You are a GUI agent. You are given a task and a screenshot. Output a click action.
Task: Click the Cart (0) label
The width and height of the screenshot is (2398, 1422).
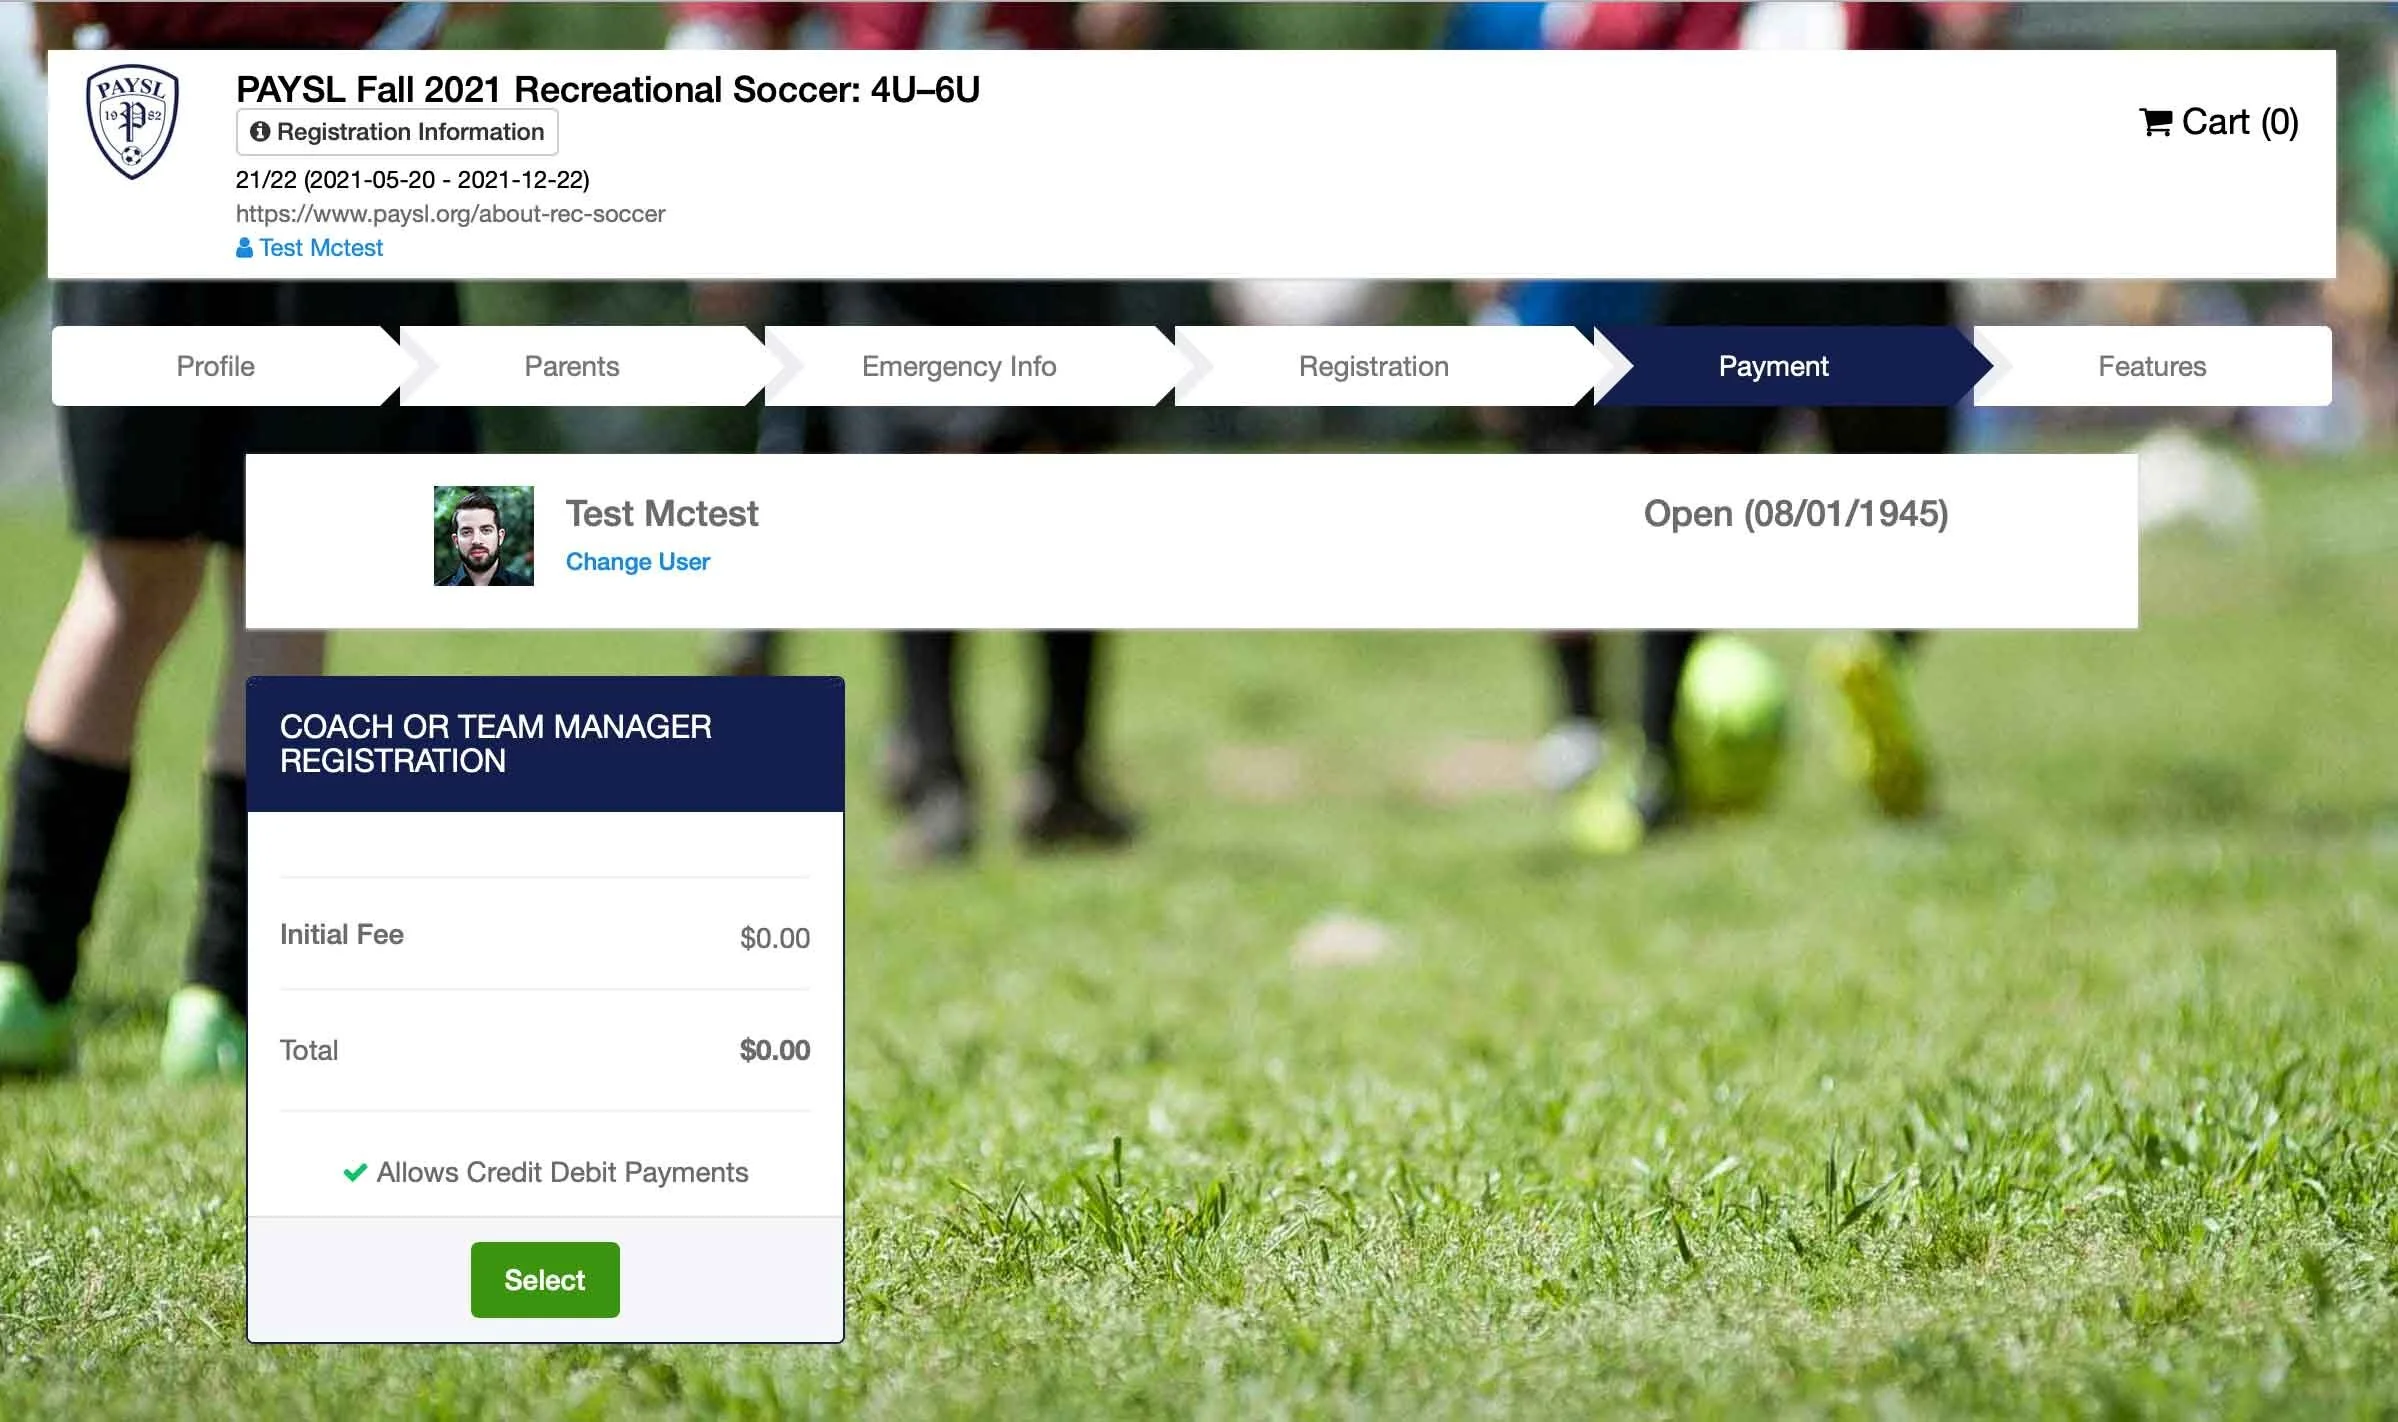pyautogui.click(x=2240, y=122)
